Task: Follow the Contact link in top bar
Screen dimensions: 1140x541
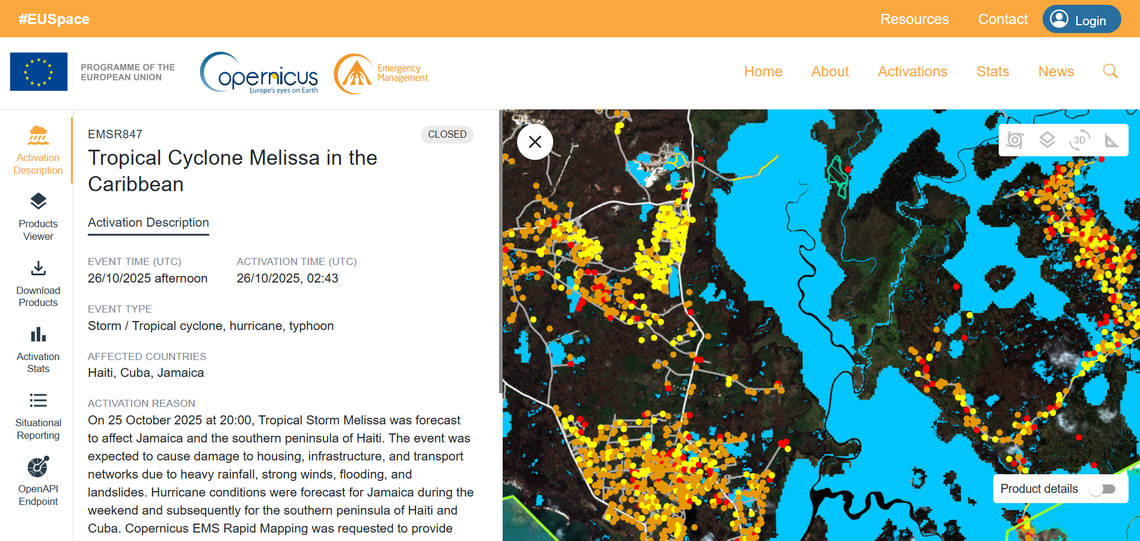Action: click(x=1002, y=19)
